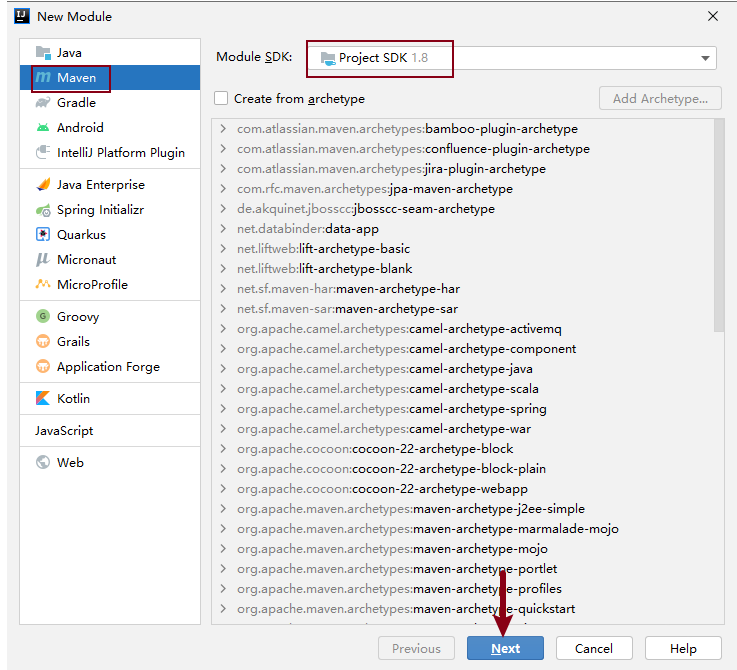Expand the maven-archetype-mojo node chevron
This screenshot has height=670, width=737.
click(223, 548)
